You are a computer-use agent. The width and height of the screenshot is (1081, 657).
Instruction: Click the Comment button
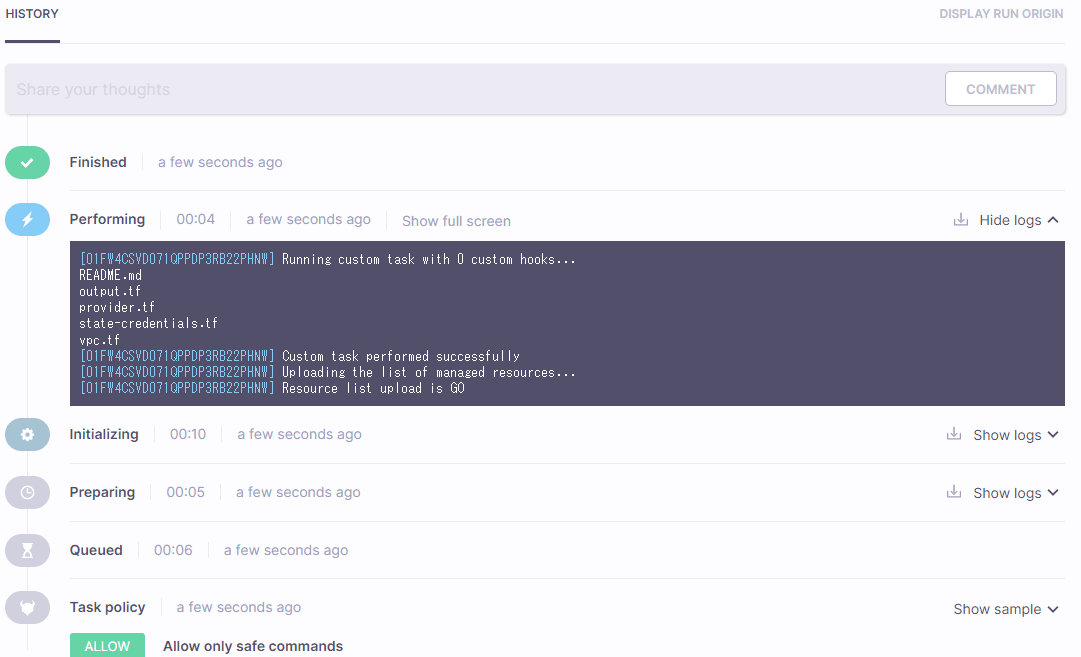pyautogui.click(x=1000, y=89)
